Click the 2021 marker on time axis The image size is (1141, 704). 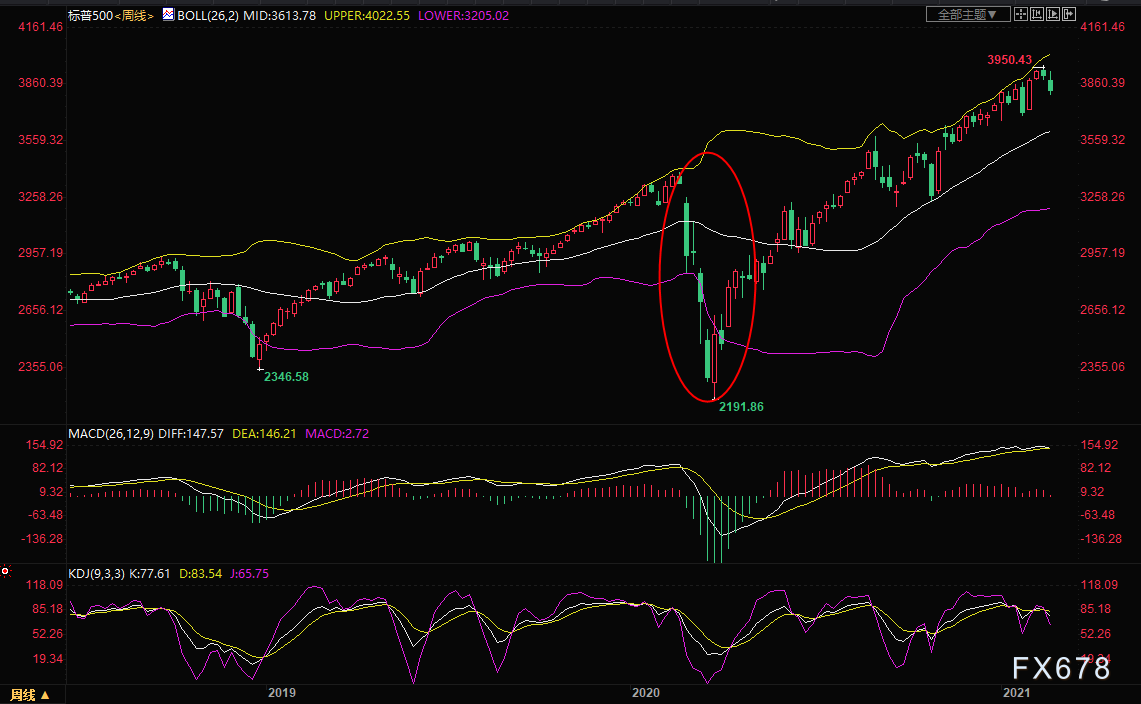pos(1016,693)
